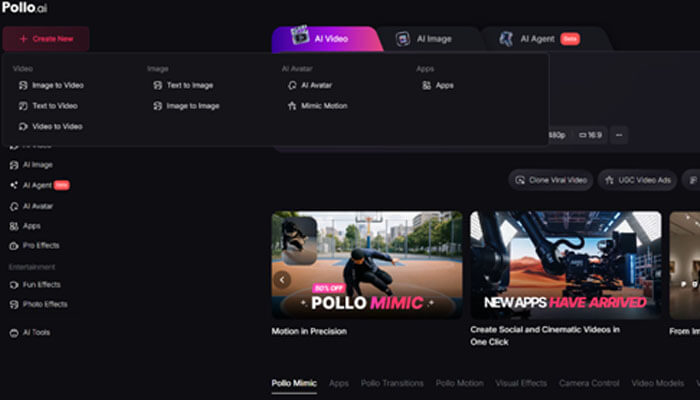Open AI Avatar from the dropdown menu
The height and width of the screenshot is (400, 700).
coord(310,85)
